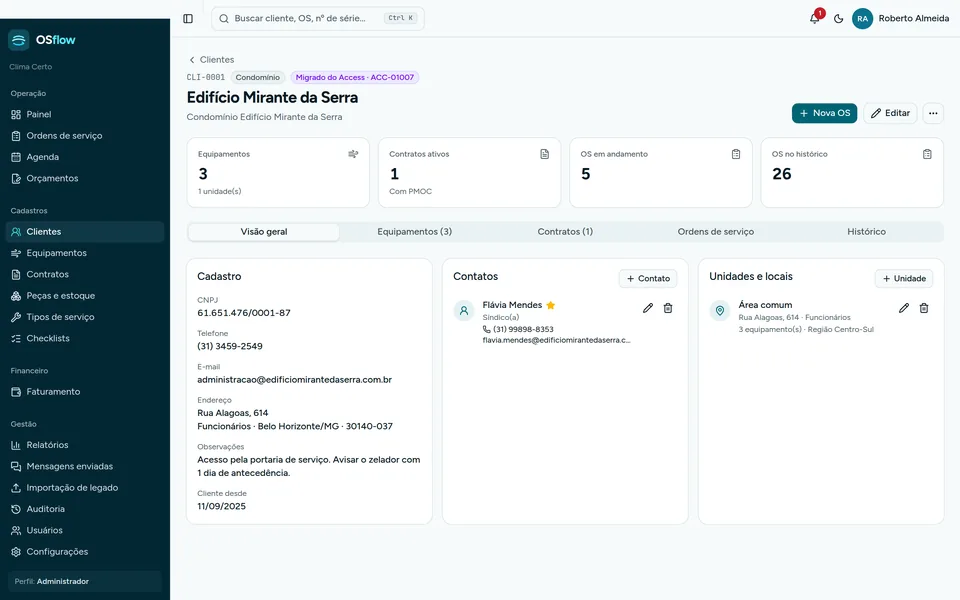Switch to Equipamentos (3) tab

(414, 231)
